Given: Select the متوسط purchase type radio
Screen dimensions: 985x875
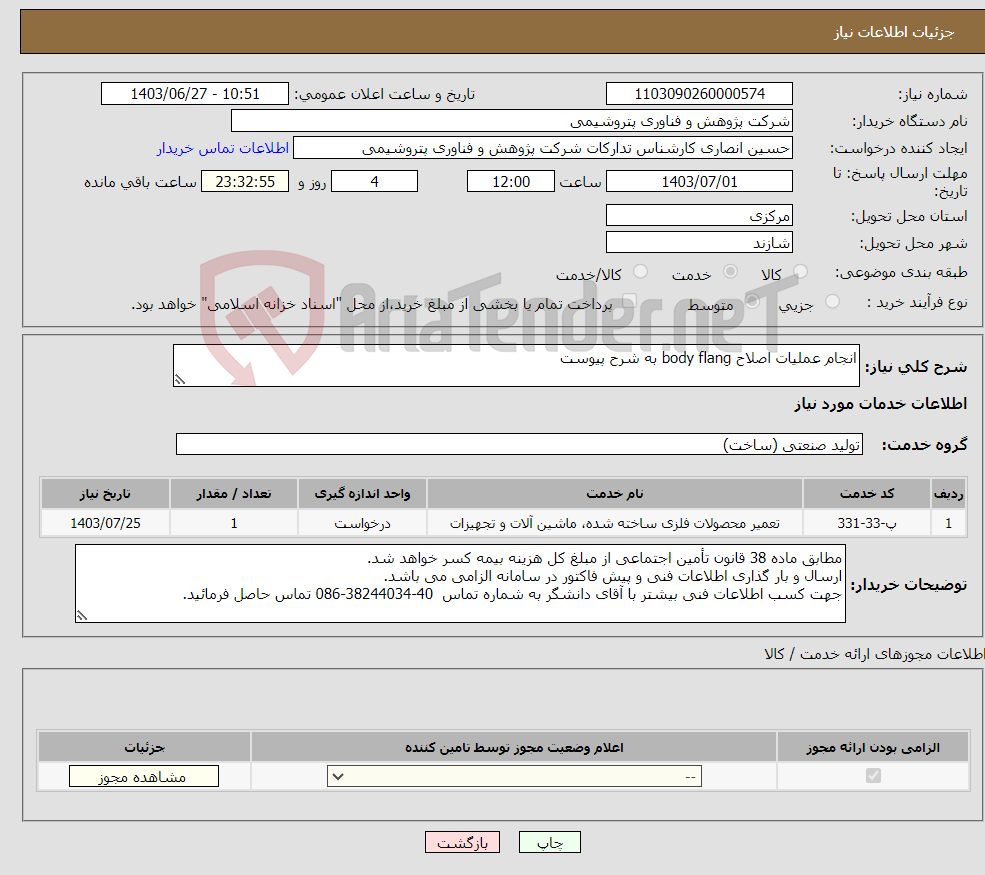Looking at the screenshot, I should click(x=752, y=302).
